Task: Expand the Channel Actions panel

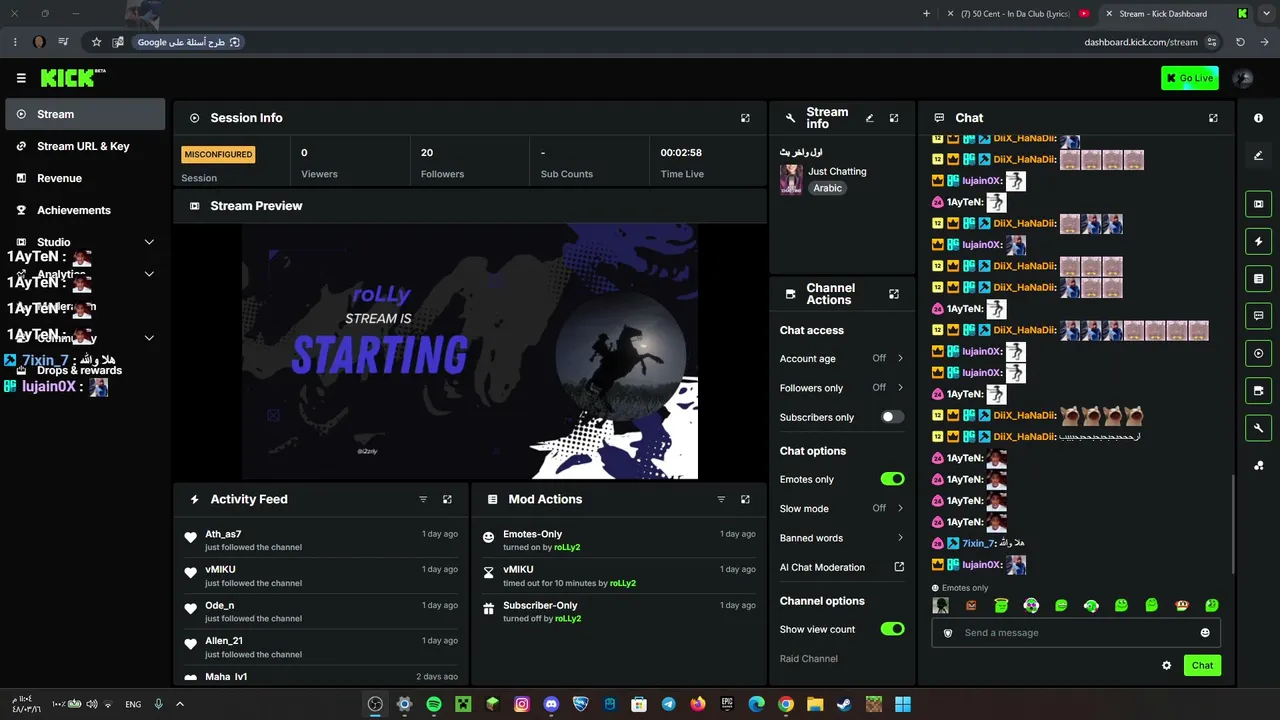Action: pyautogui.click(x=894, y=294)
